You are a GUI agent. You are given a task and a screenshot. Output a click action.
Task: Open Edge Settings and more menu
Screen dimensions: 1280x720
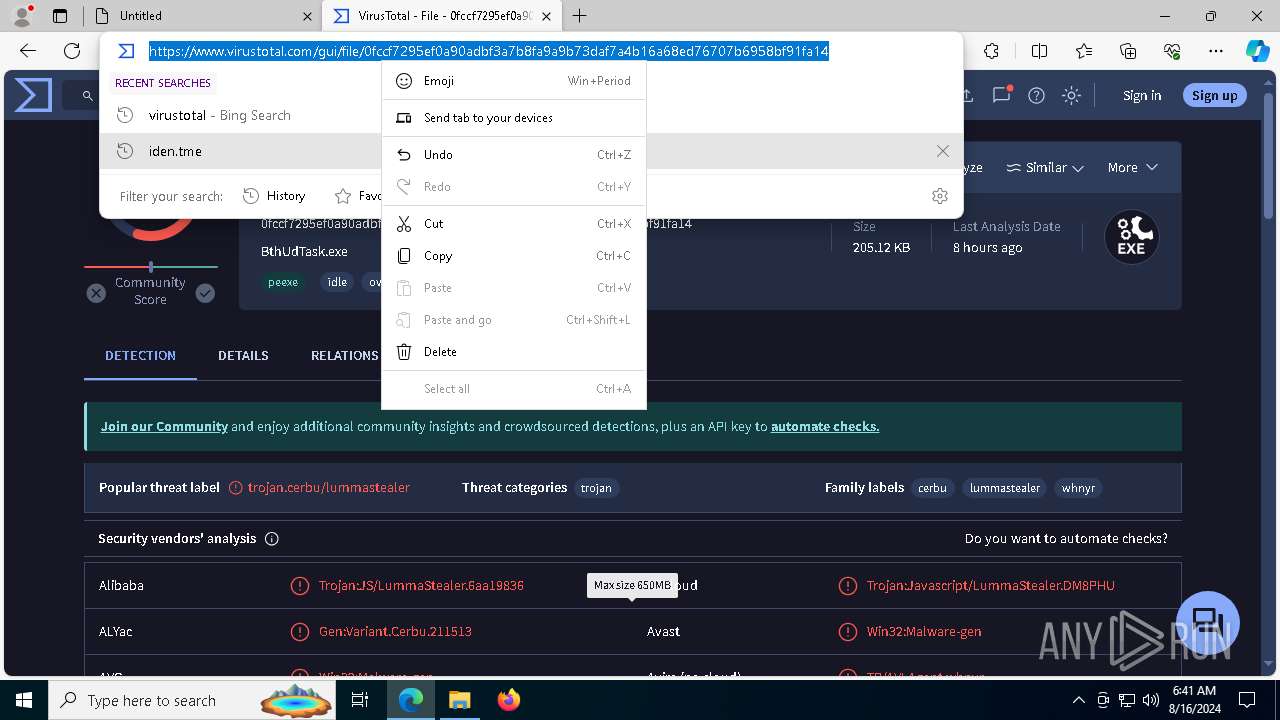point(1216,51)
